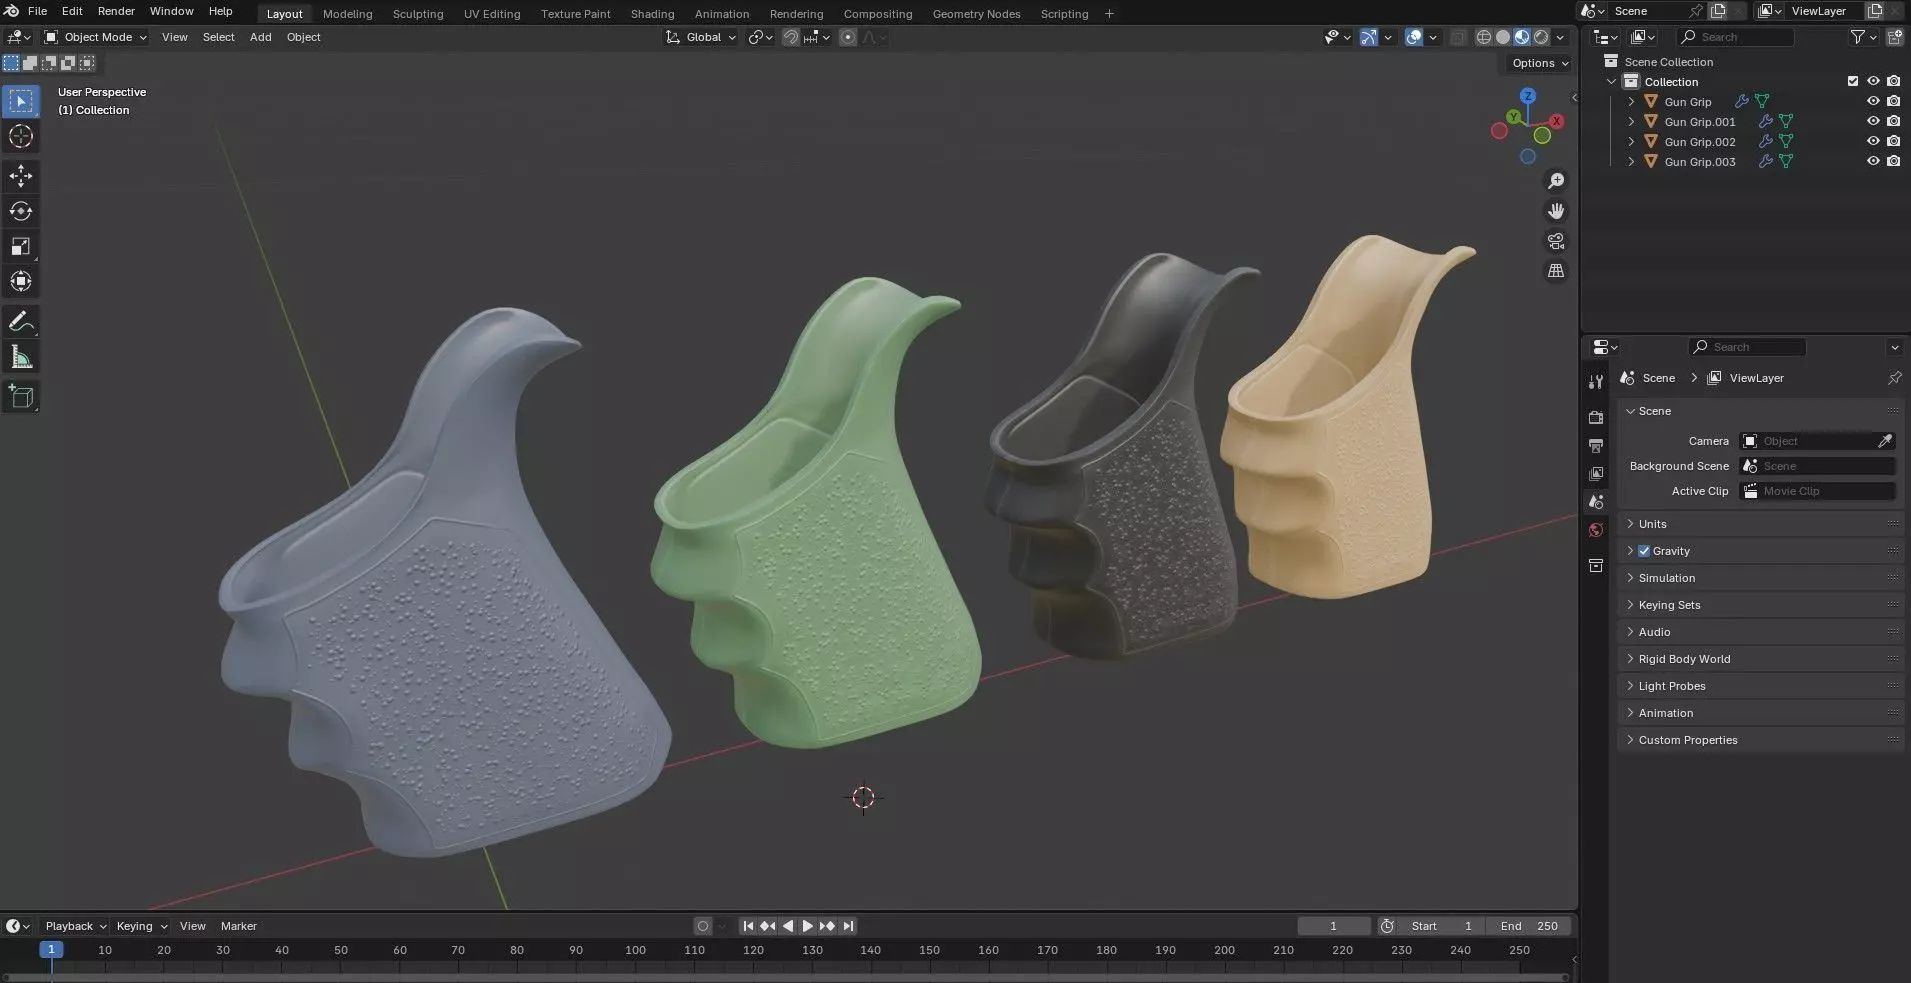
Task: Click the End frame field
Action: pyautogui.click(x=1529, y=926)
